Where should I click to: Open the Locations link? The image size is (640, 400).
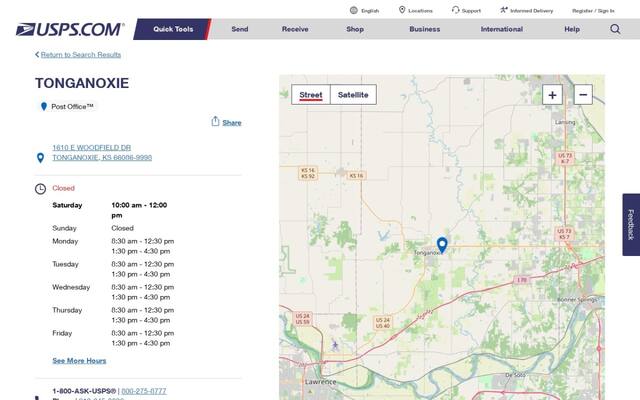[420, 11]
